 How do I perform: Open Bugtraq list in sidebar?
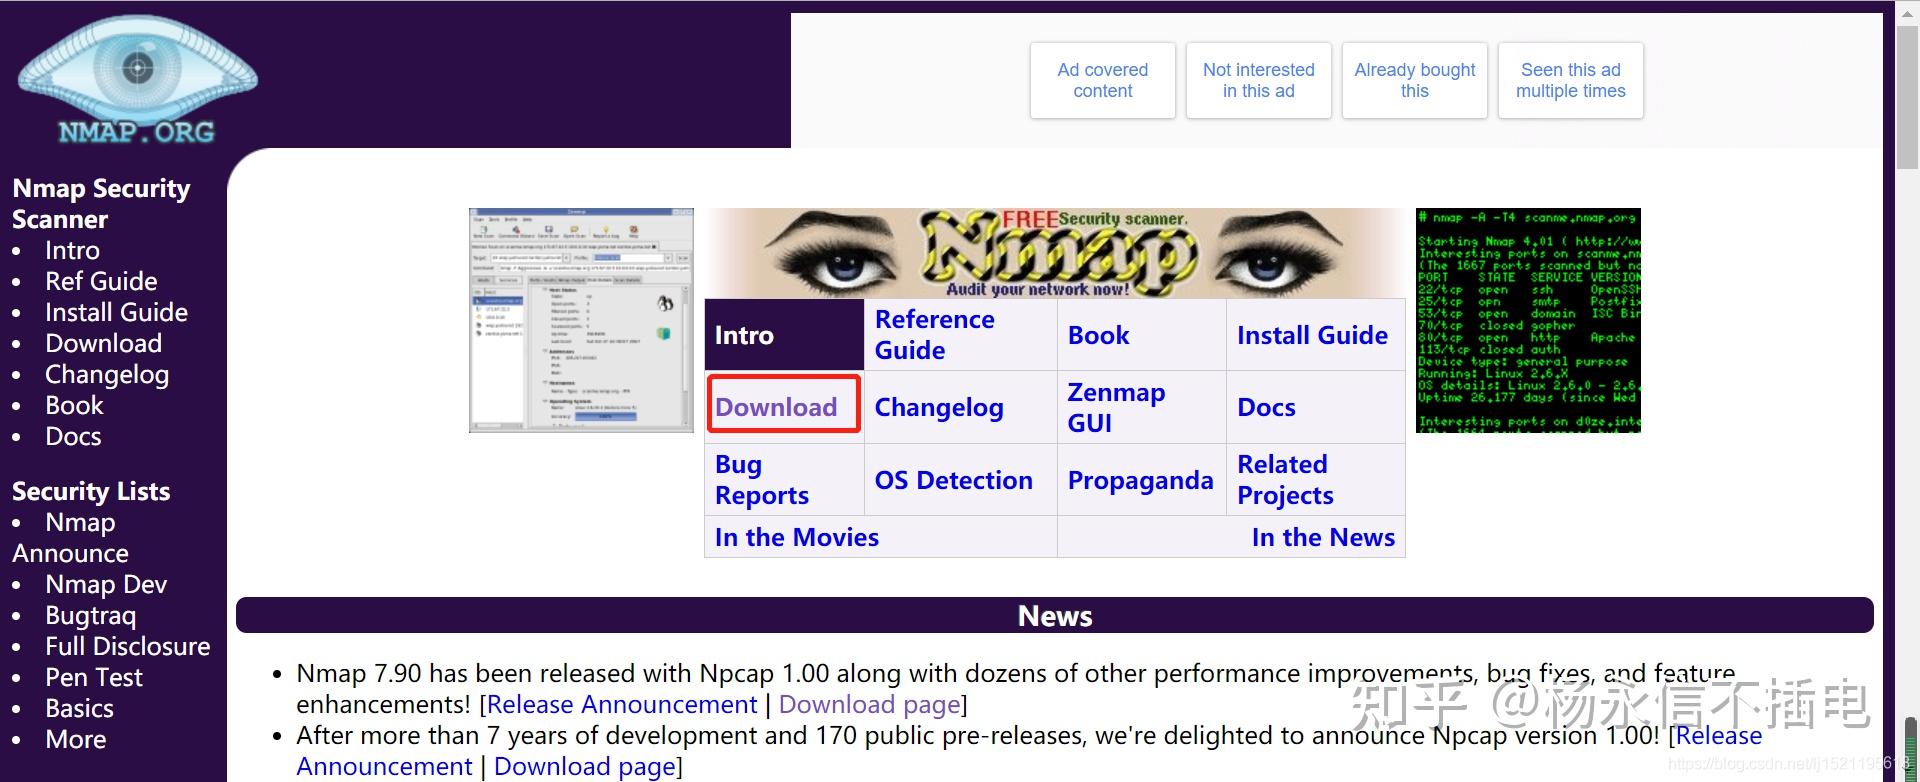coord(90,615)
